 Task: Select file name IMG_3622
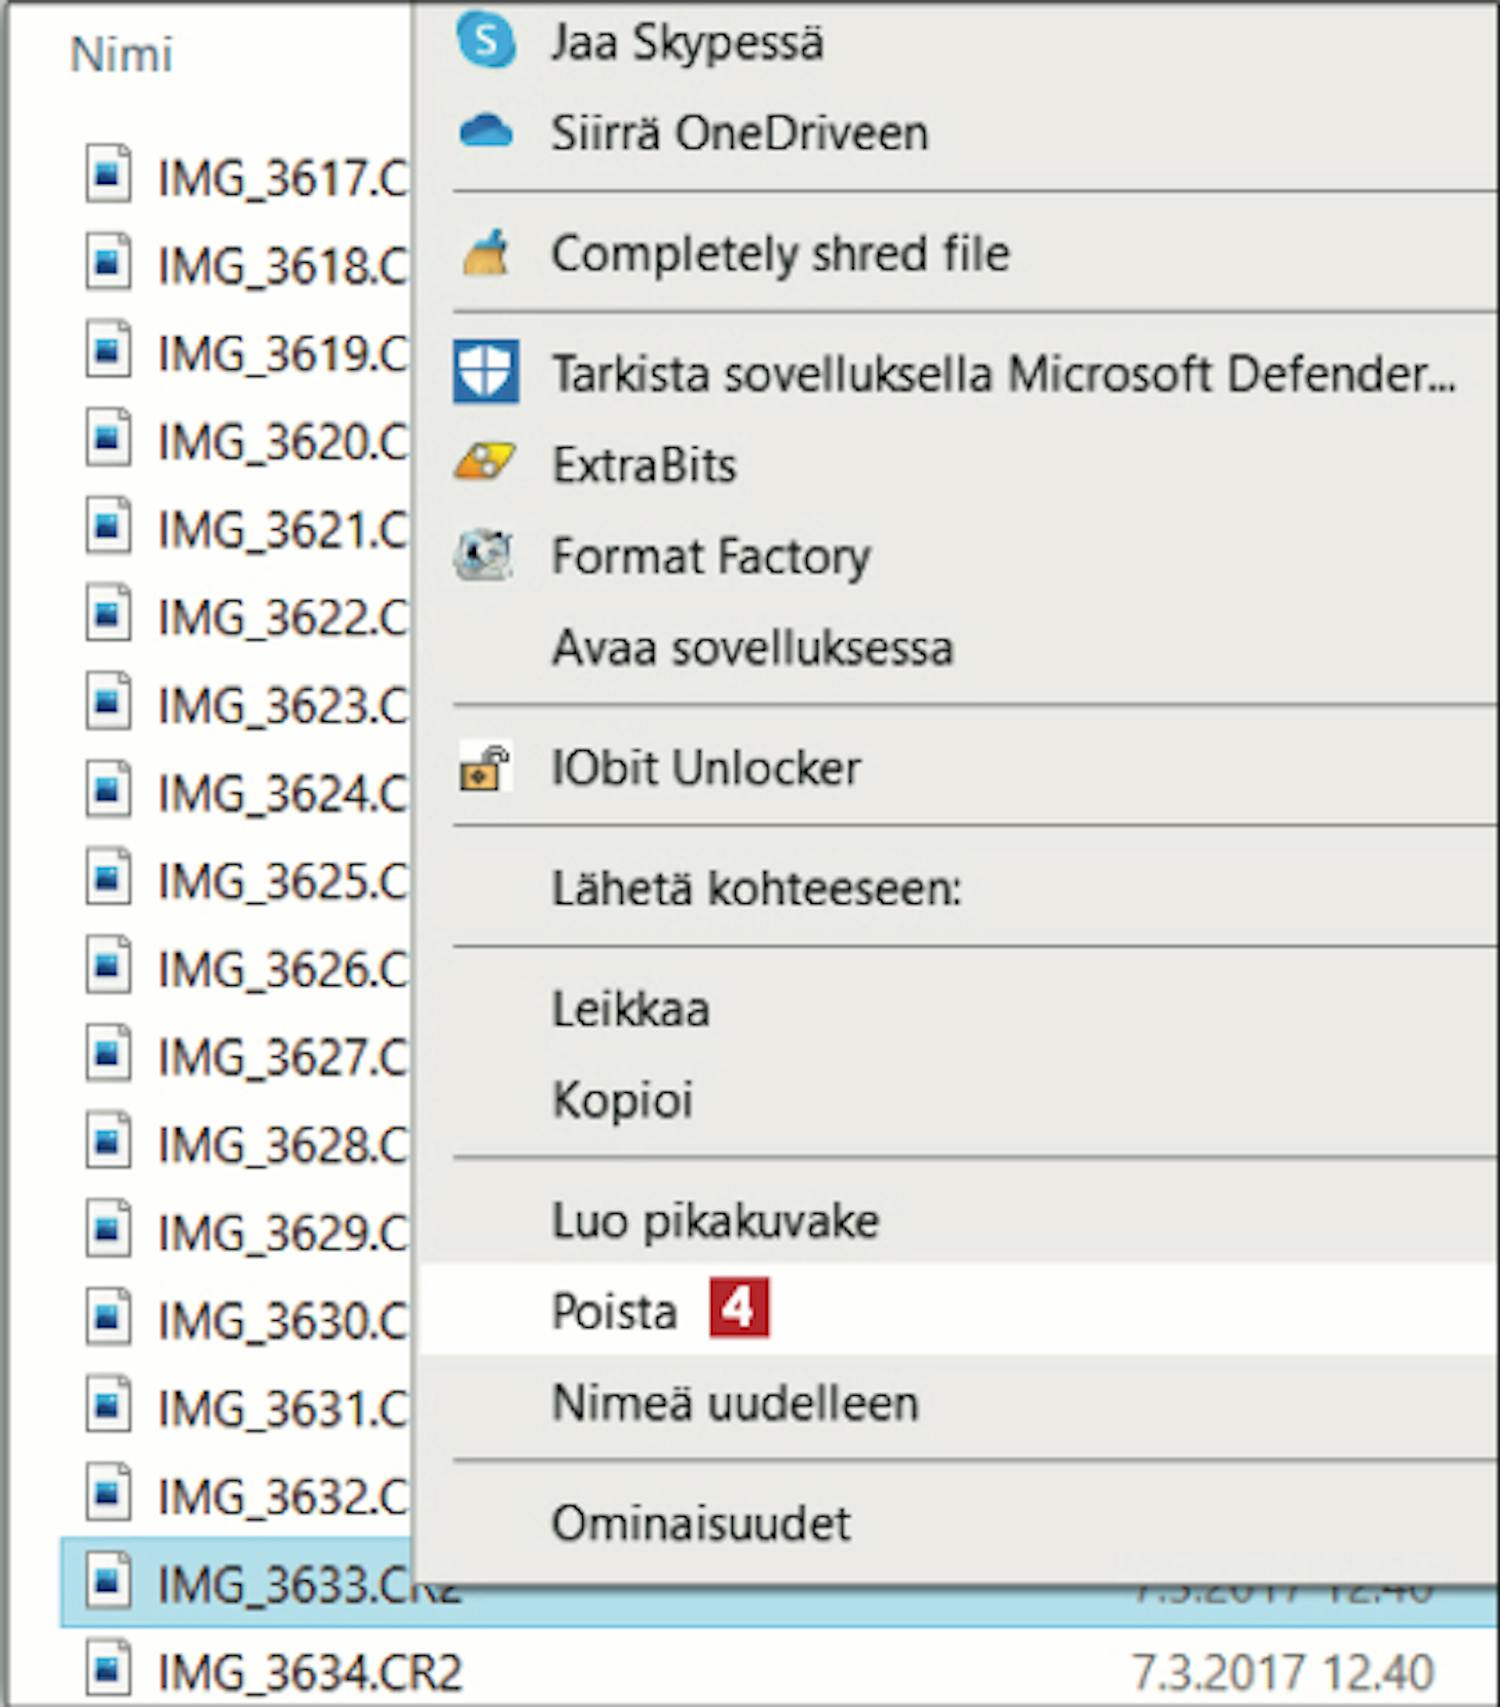pos(283,618)
